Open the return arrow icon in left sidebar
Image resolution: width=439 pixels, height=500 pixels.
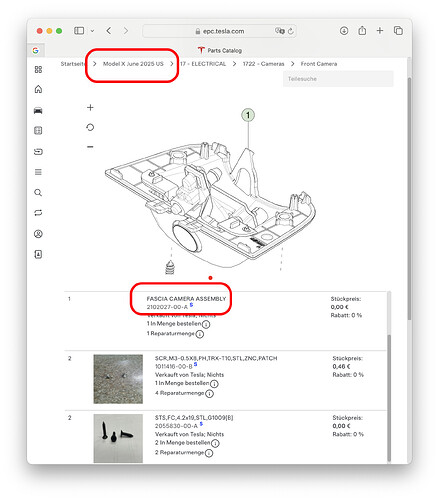pyautogui.click(x=38, y=152)
